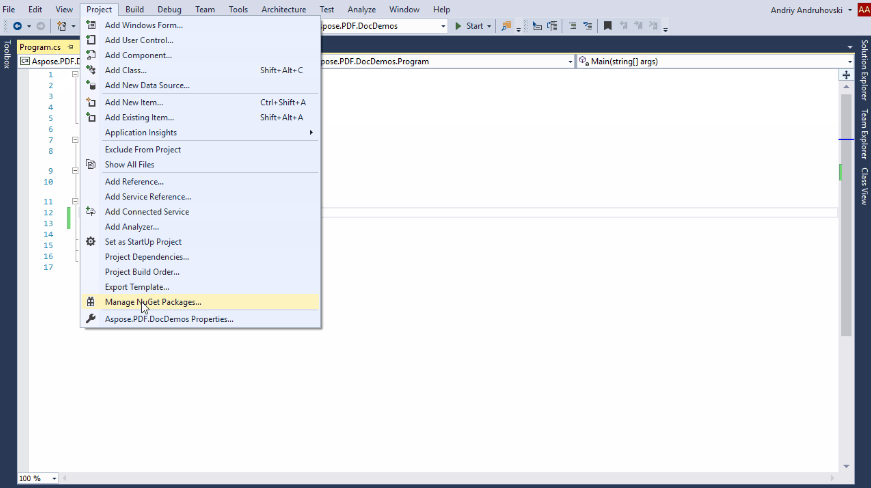This screenshot has height=488, width=871.
Task: Open the zoom level 100% dropdown
Action: pyautogui.click(x=37, y=479)
